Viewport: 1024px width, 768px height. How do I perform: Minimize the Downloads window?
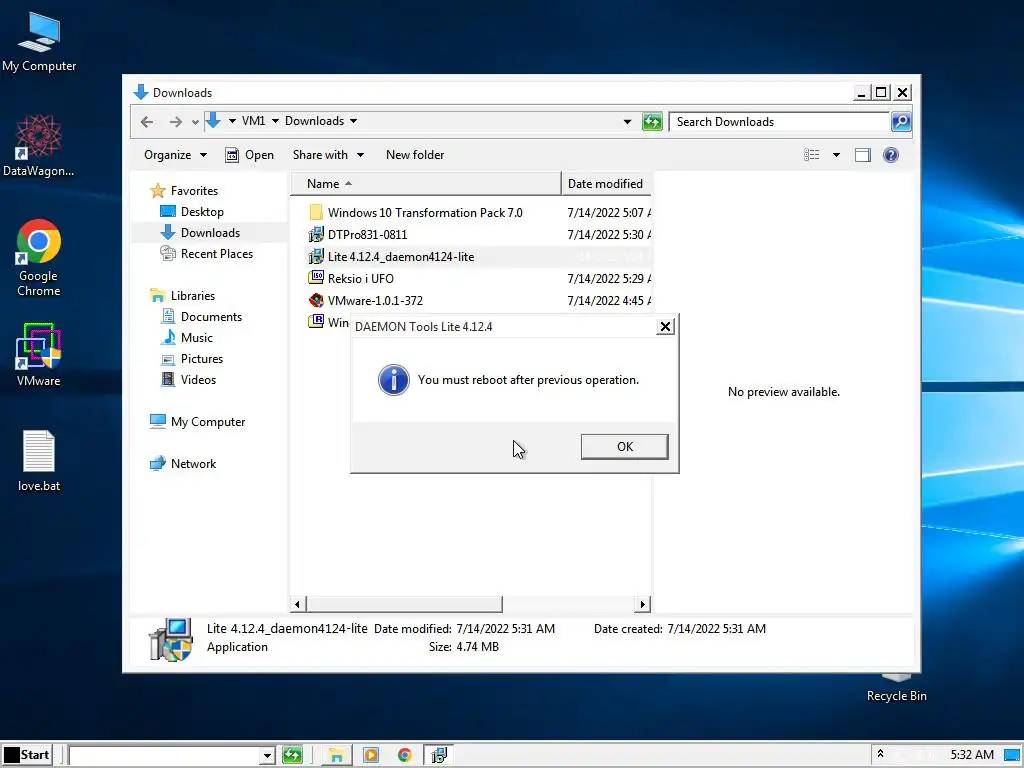(861, 93)
